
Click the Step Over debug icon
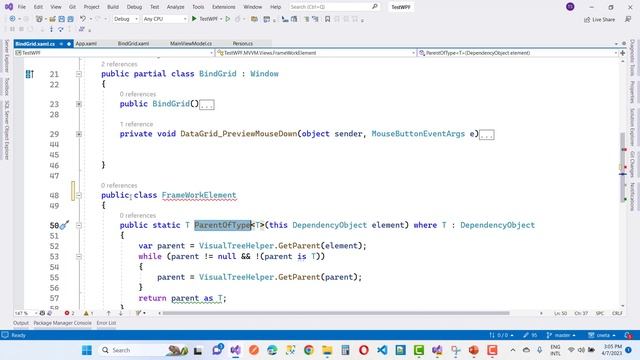[61, 29]
